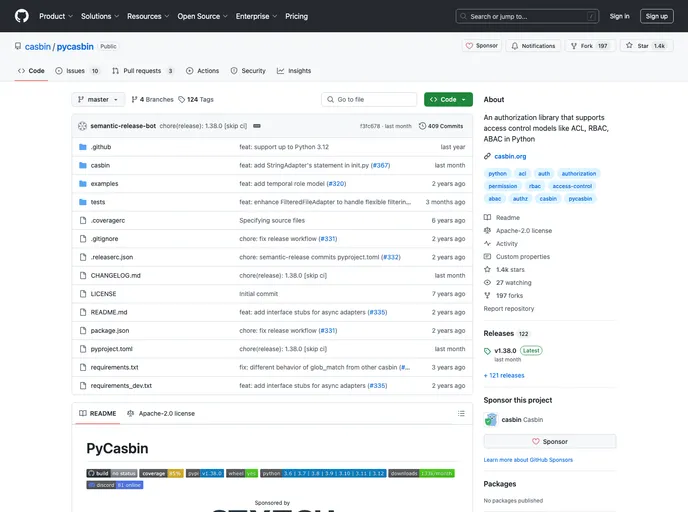Expand the green Code dropdown button

448,100
